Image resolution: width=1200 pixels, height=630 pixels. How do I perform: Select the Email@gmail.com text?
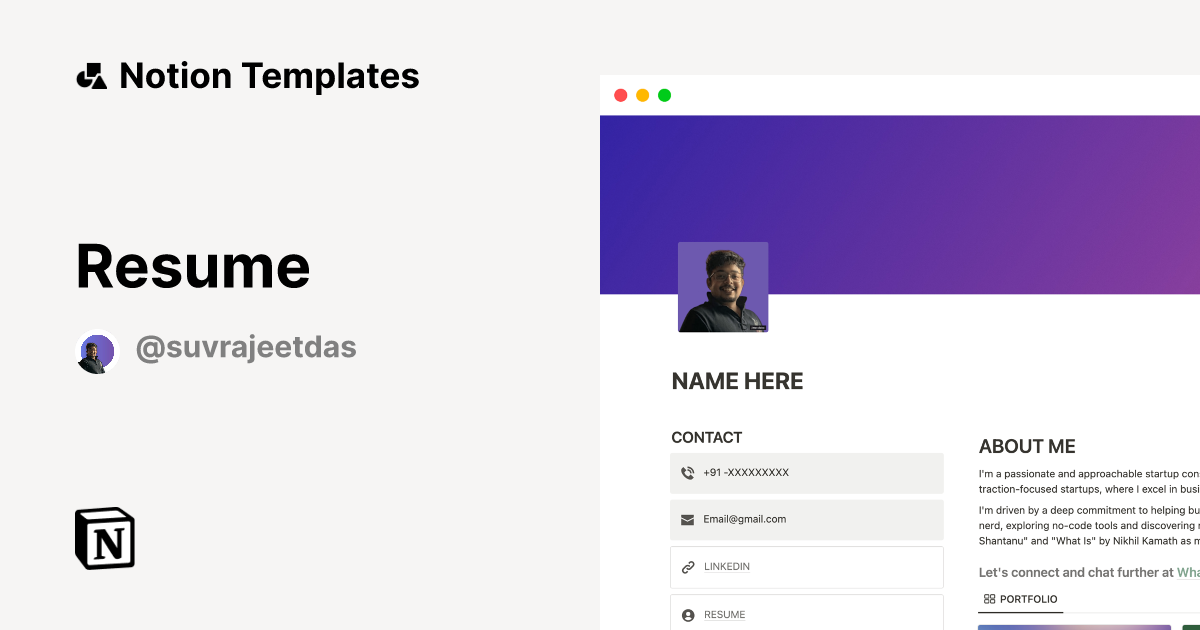tap(744, 520)
